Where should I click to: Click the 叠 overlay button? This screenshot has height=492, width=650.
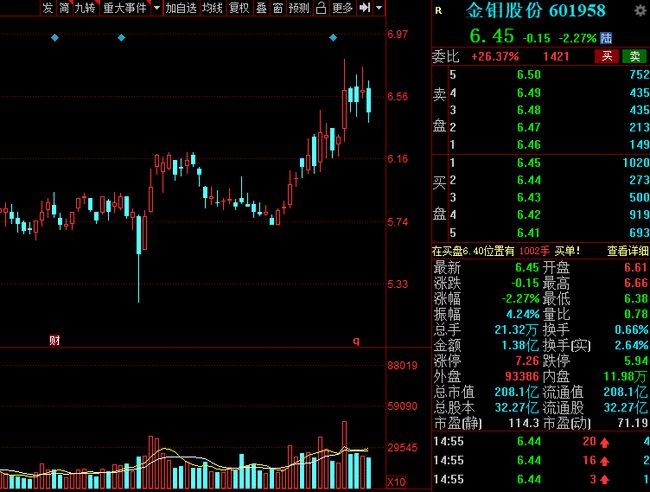pos(262,7)
